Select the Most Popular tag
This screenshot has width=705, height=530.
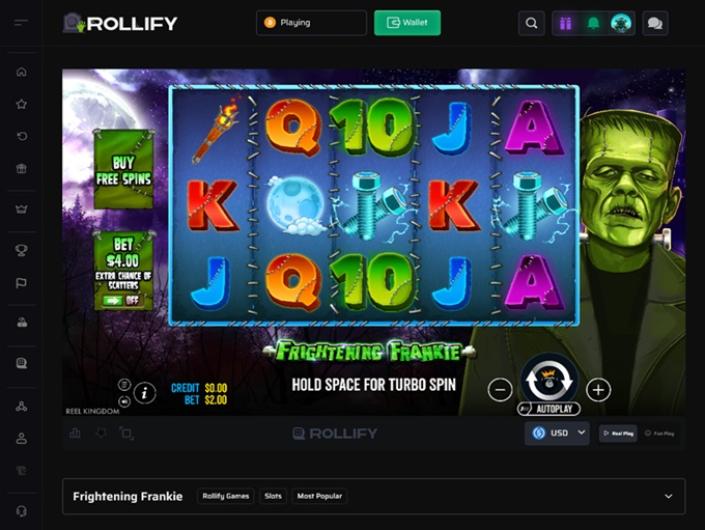click(x=319, y=496)
